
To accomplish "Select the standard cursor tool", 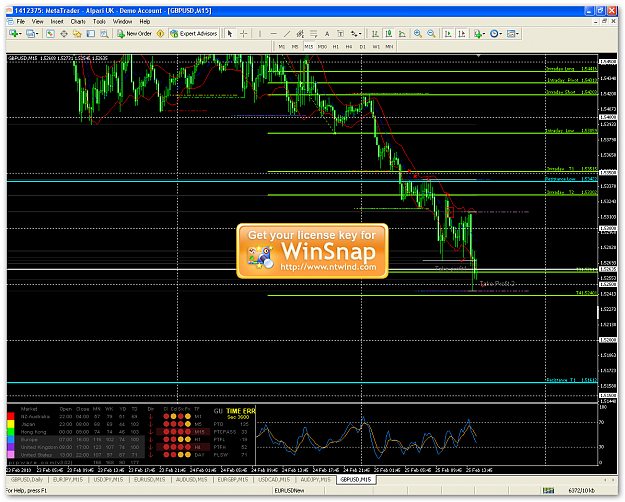I will point(230,34).
